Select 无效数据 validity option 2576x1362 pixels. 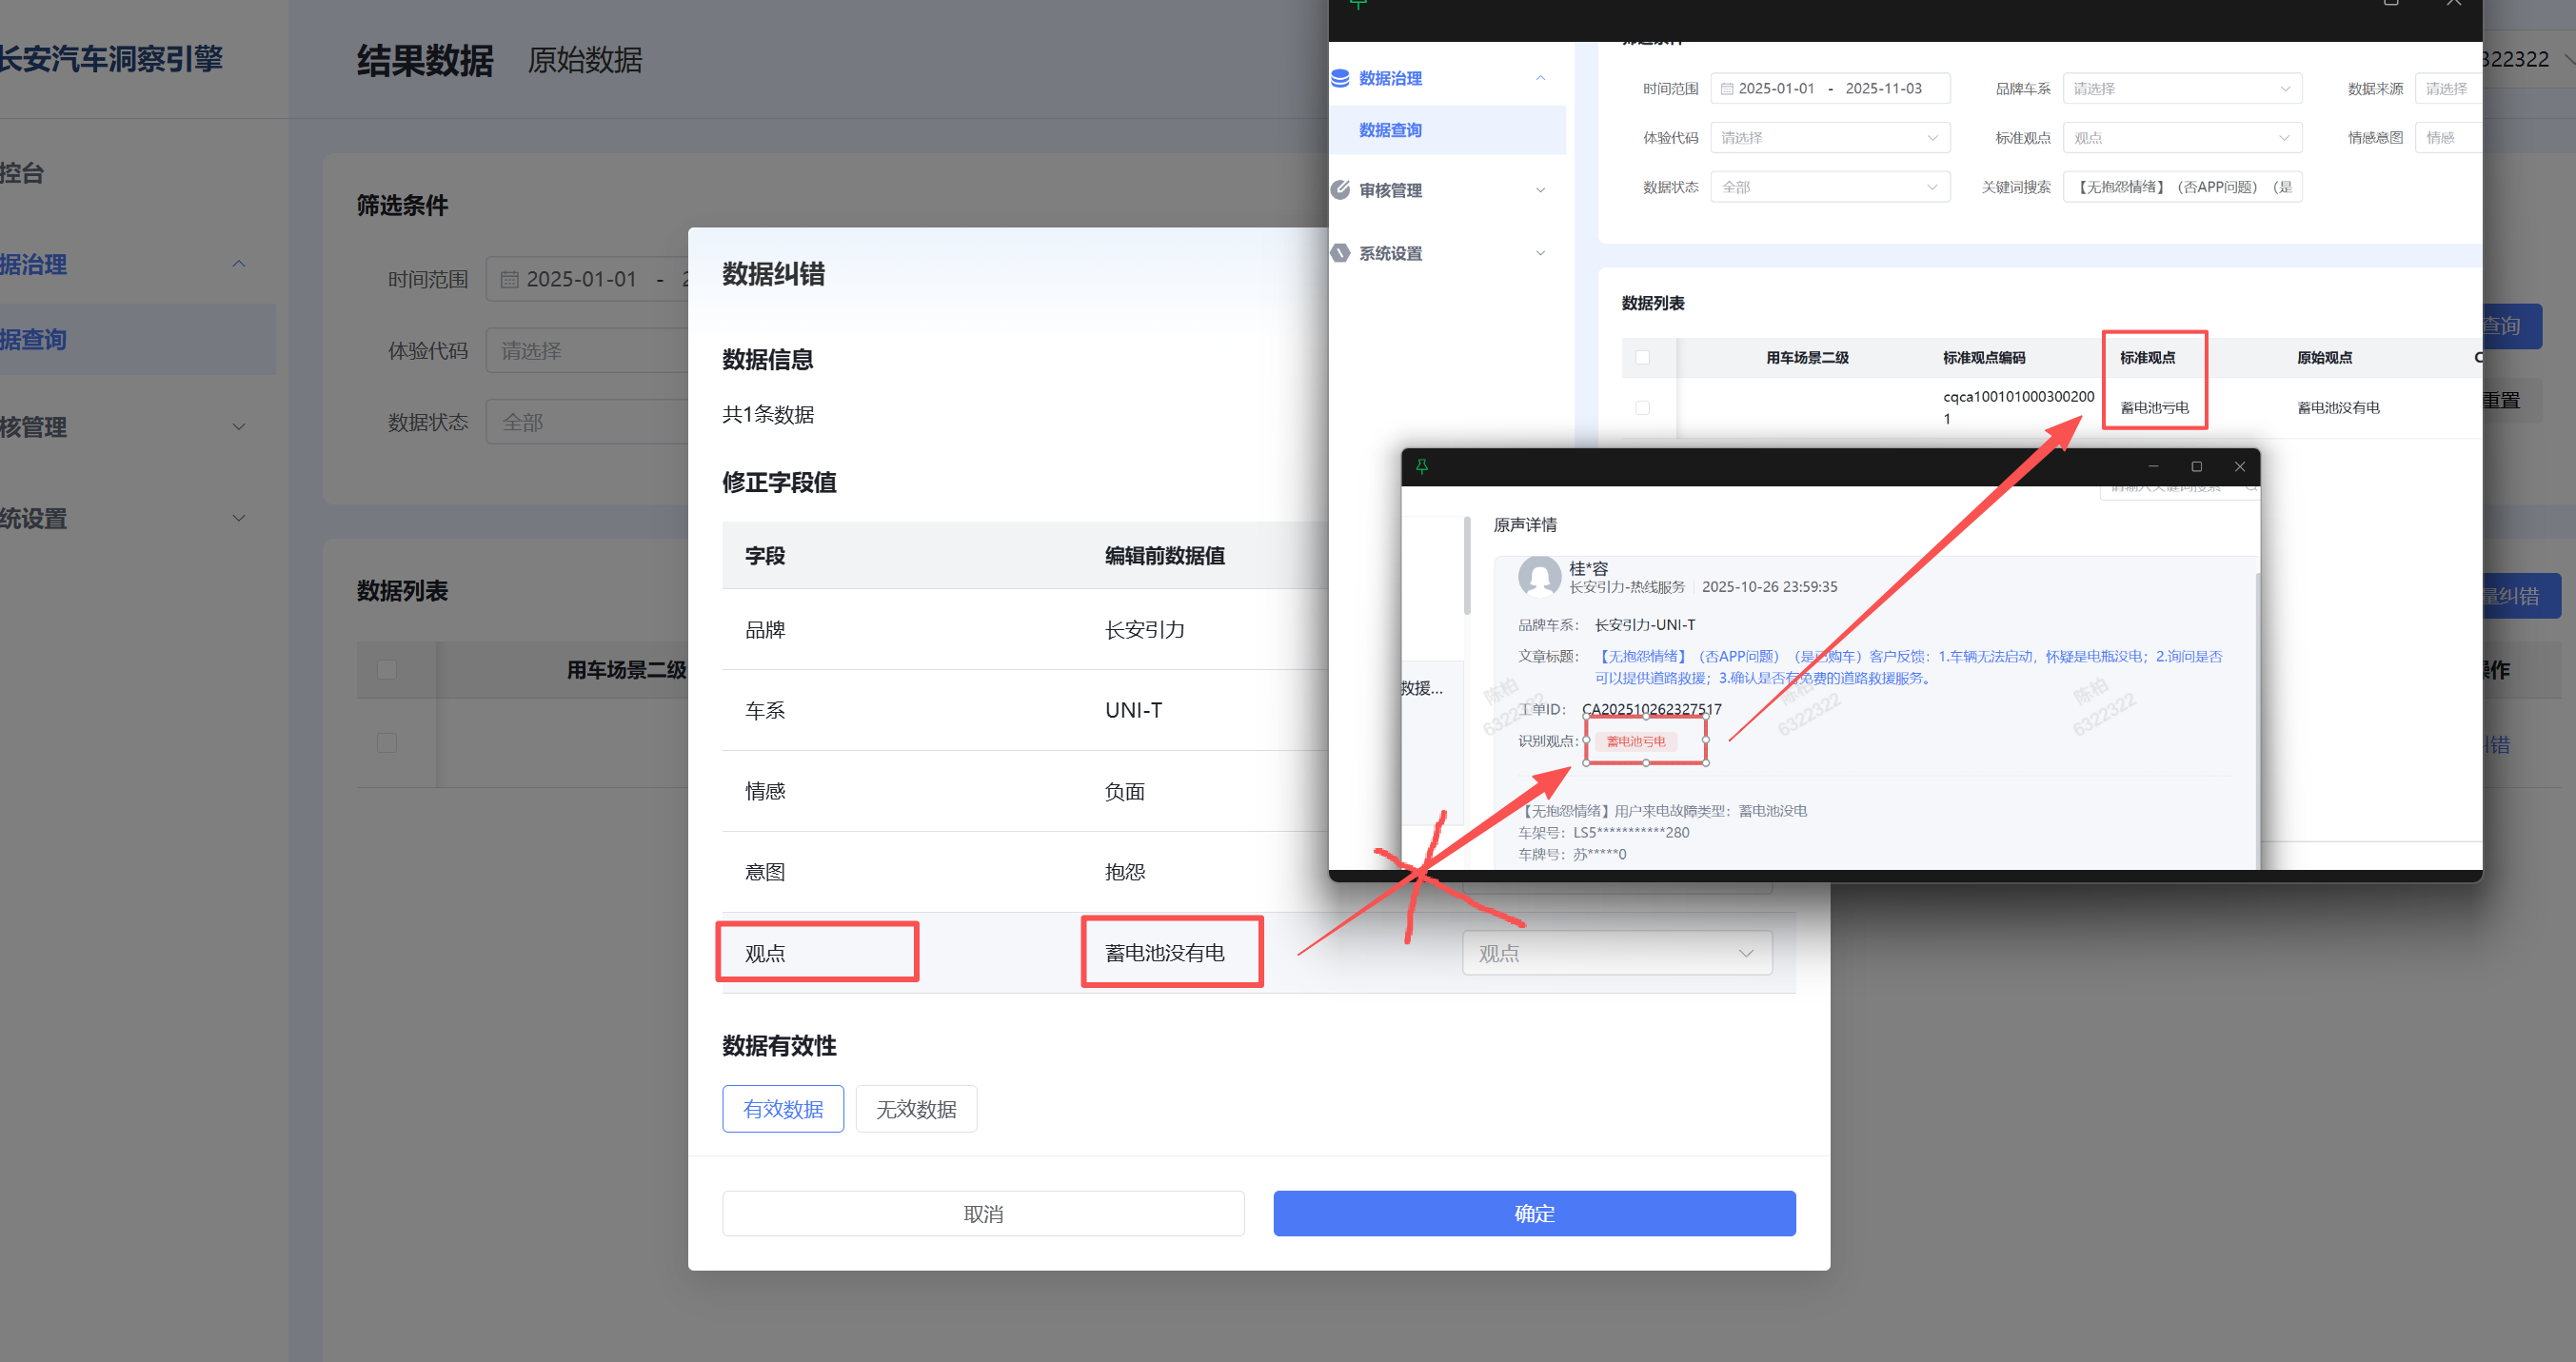point(915,1109)
